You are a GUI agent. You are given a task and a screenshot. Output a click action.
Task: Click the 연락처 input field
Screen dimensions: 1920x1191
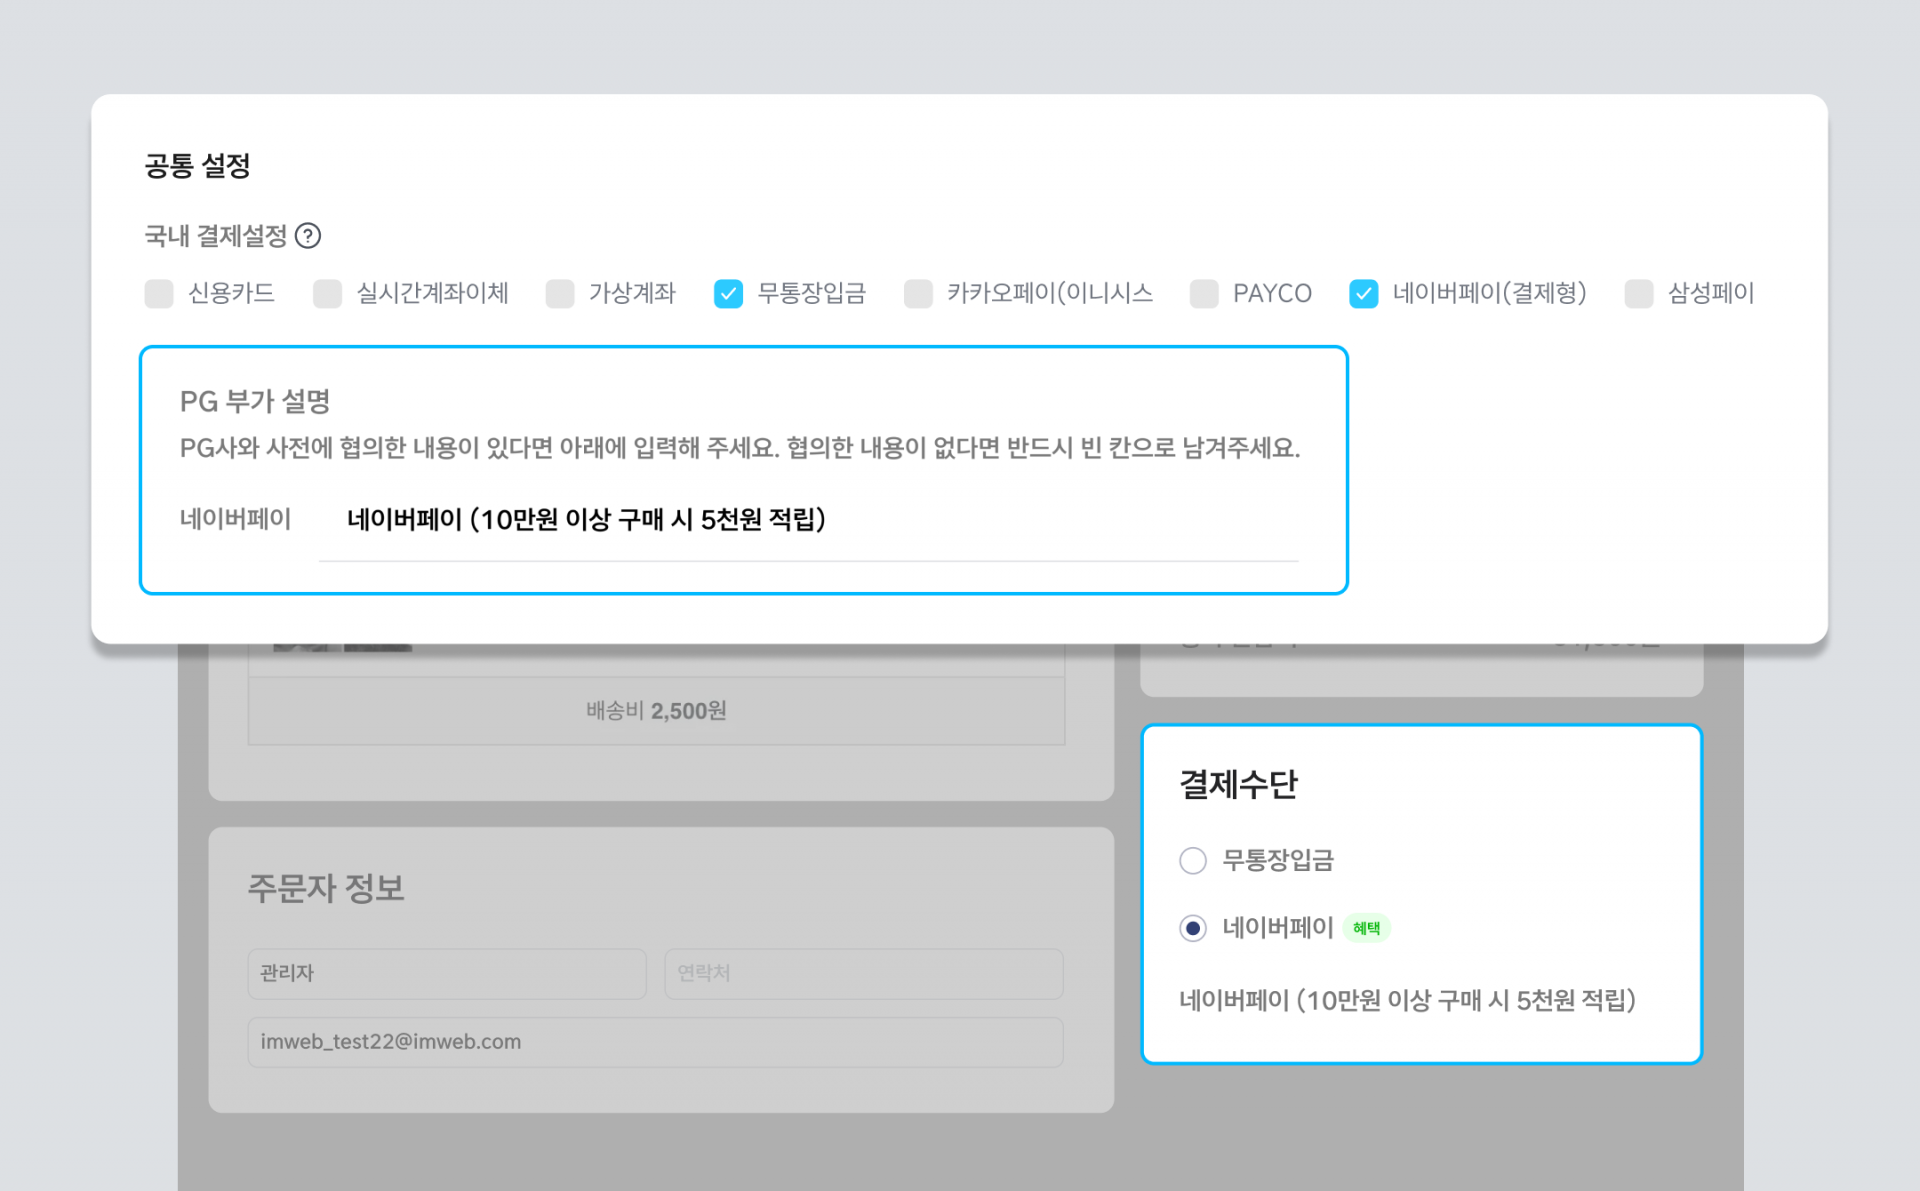tap(864, 973)
